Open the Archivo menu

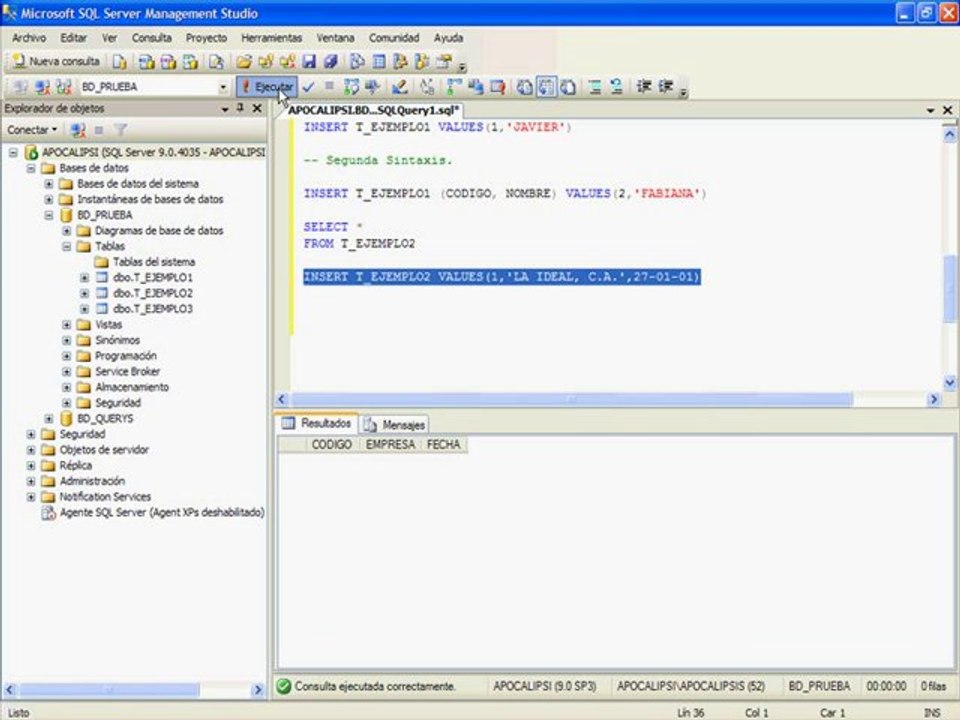click(29, 38)
